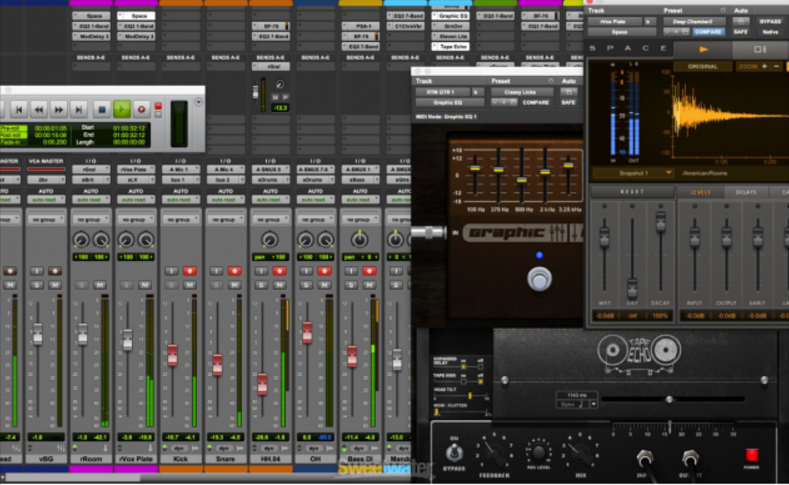Screen dimensions: 789x485
Task: Solo the vBG VCA master
Action: tap(37, 285)
